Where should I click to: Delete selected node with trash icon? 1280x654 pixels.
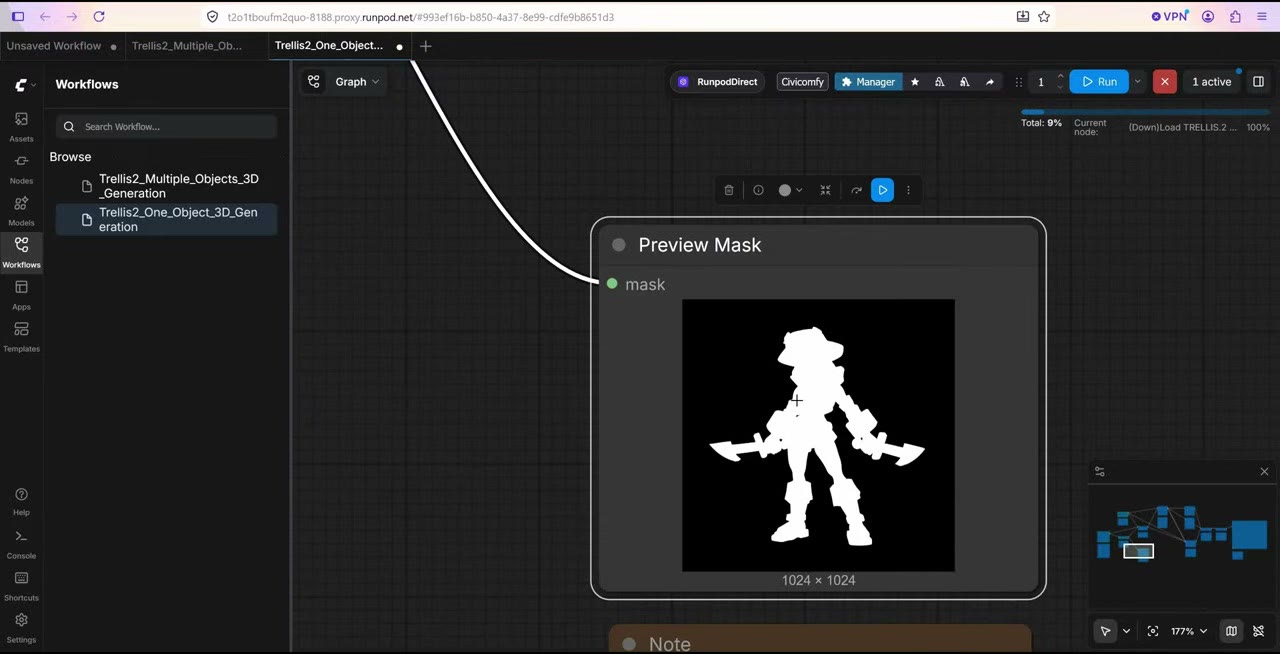(729, 190)
